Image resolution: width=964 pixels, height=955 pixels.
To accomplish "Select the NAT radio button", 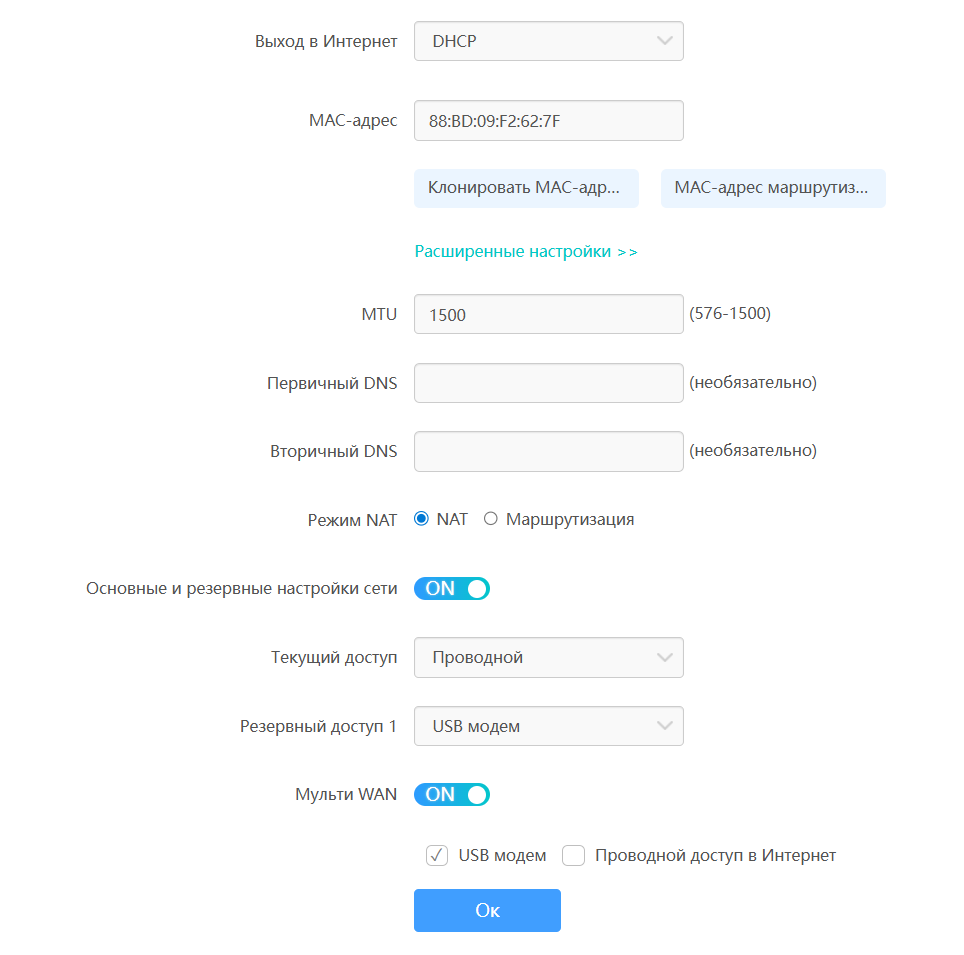I will pyautogui.click(x=421, y=519).
